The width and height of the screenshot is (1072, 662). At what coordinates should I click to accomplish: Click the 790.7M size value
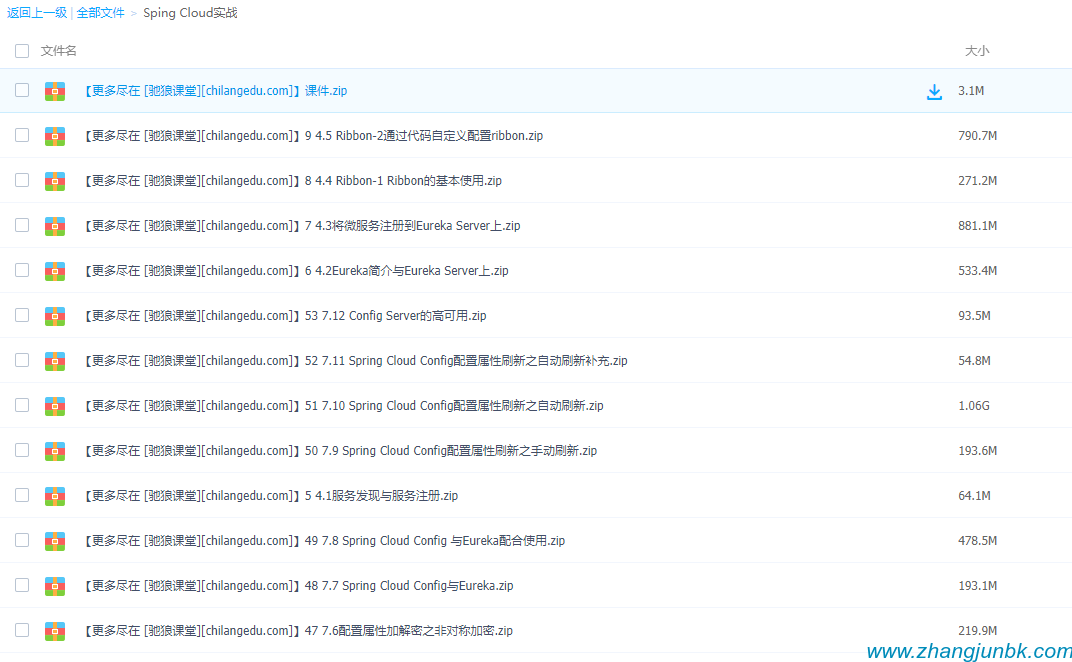[978, 136]
